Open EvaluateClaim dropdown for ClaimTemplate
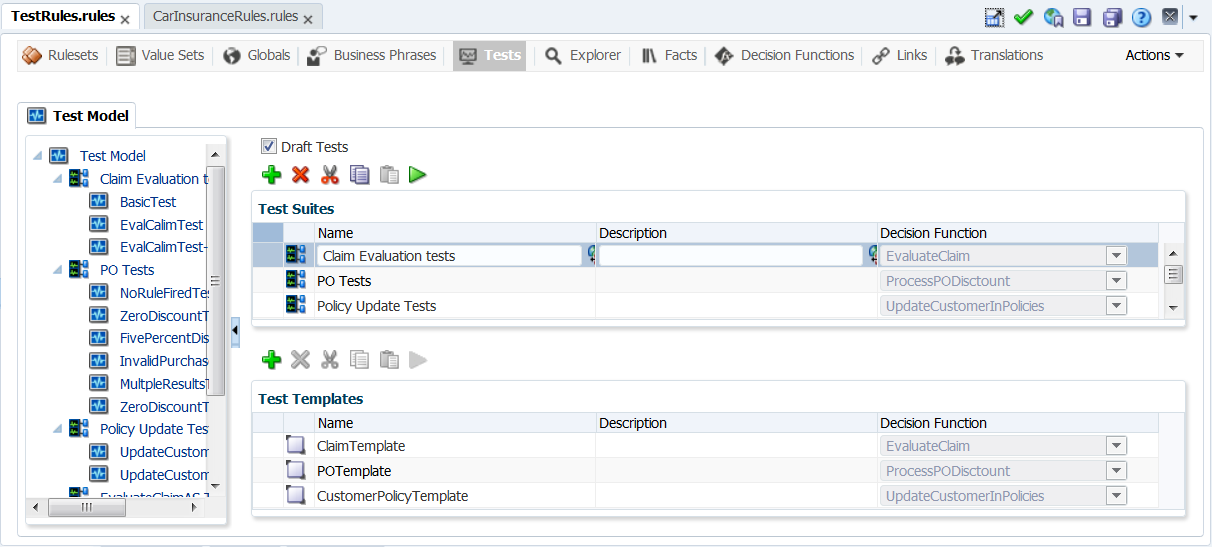 pos(1117,446)
